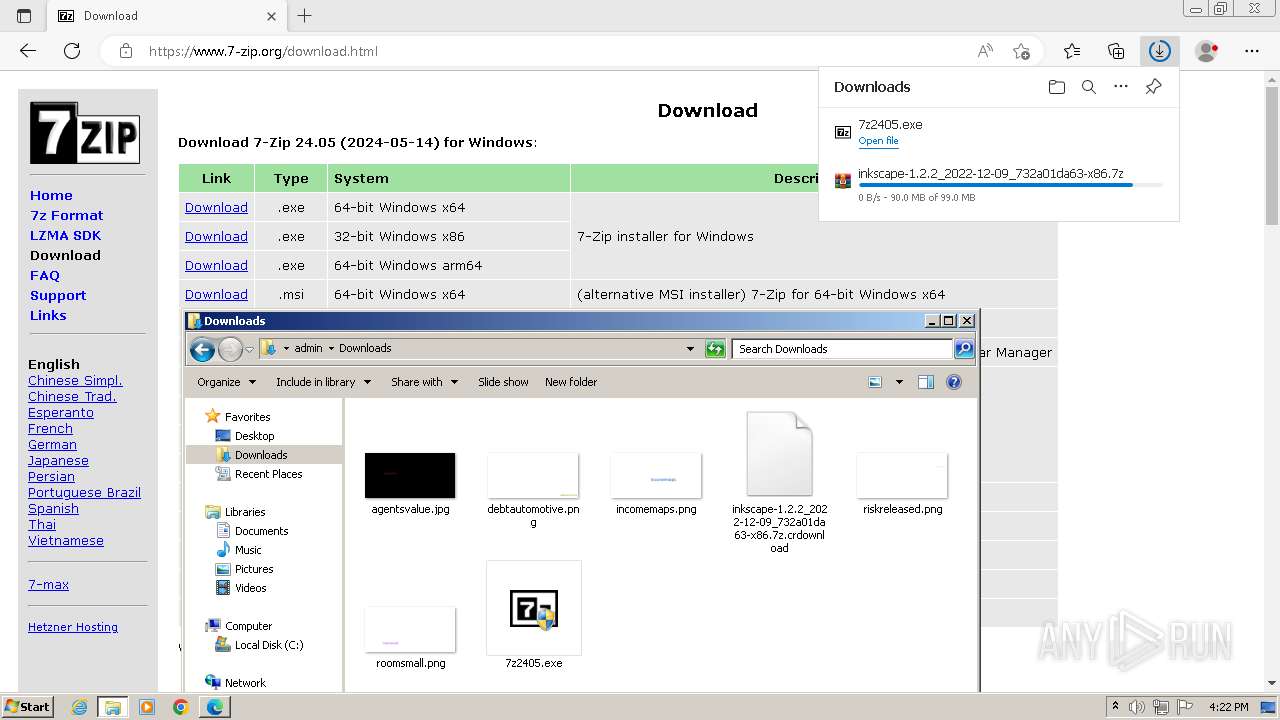The height and width of the screenshot is (720, 1280).
Task: Search downloads via the magnifier icon
Action: [1089, 87]
